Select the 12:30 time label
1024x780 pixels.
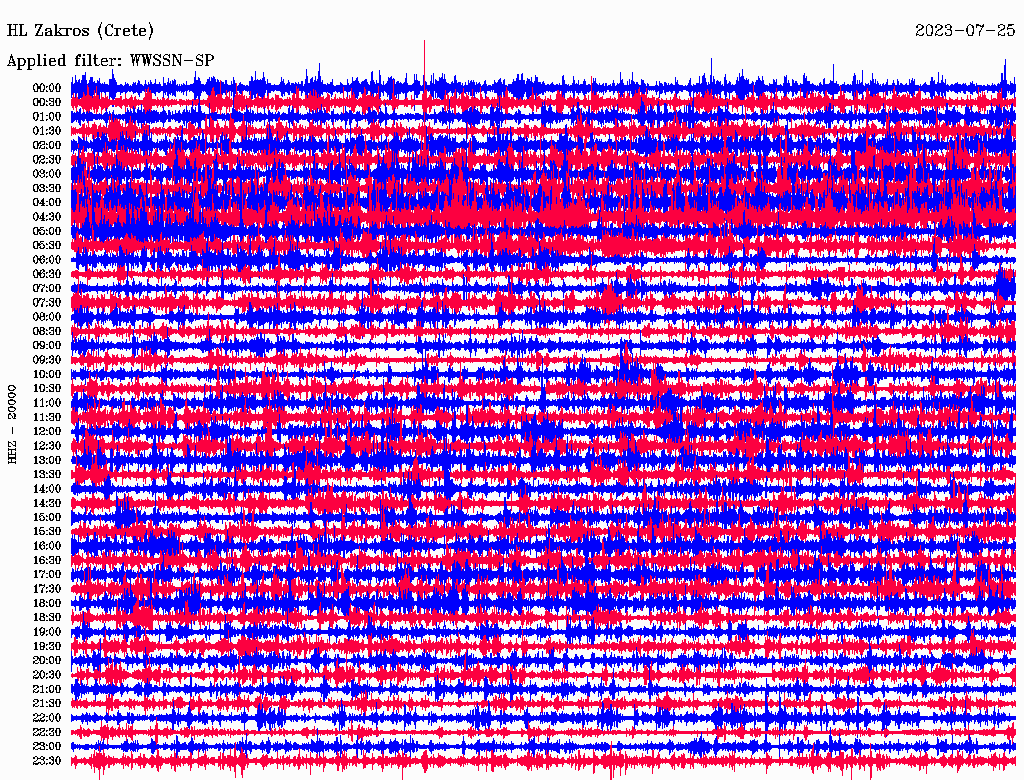[x=47, y=446]
